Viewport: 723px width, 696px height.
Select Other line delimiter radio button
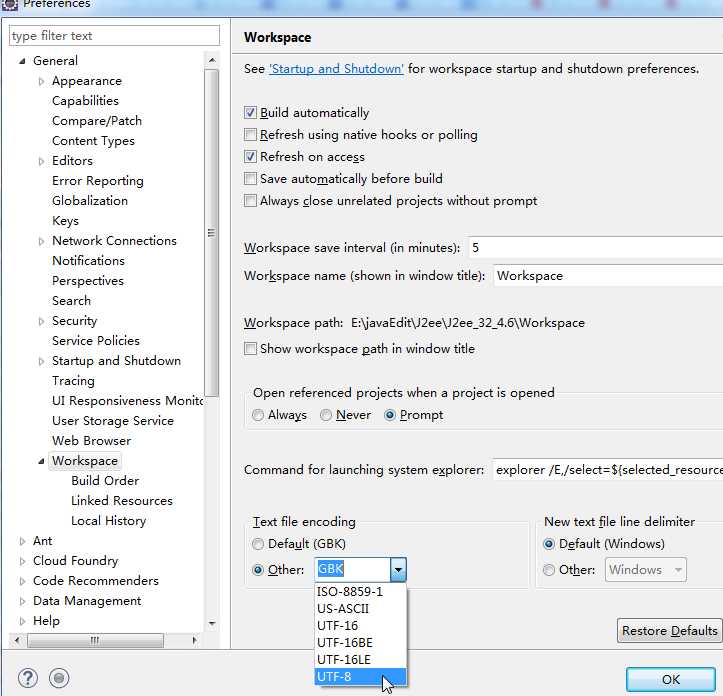pyautogui.click(x=549, y=570)
